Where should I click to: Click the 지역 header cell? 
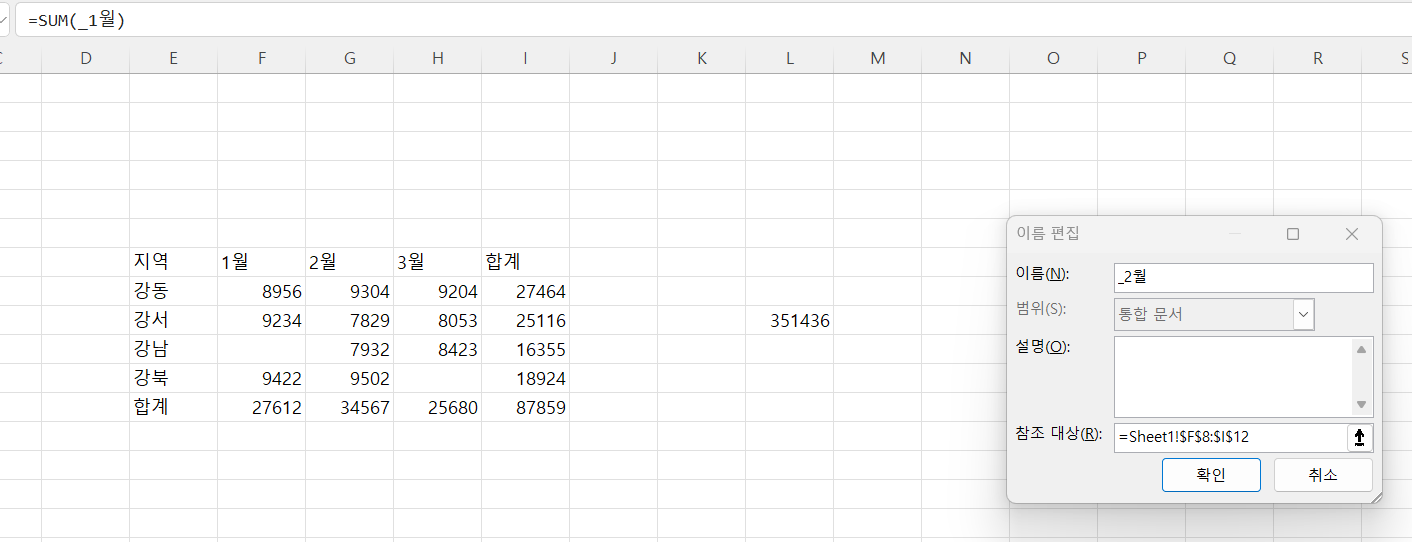point(174,262)
